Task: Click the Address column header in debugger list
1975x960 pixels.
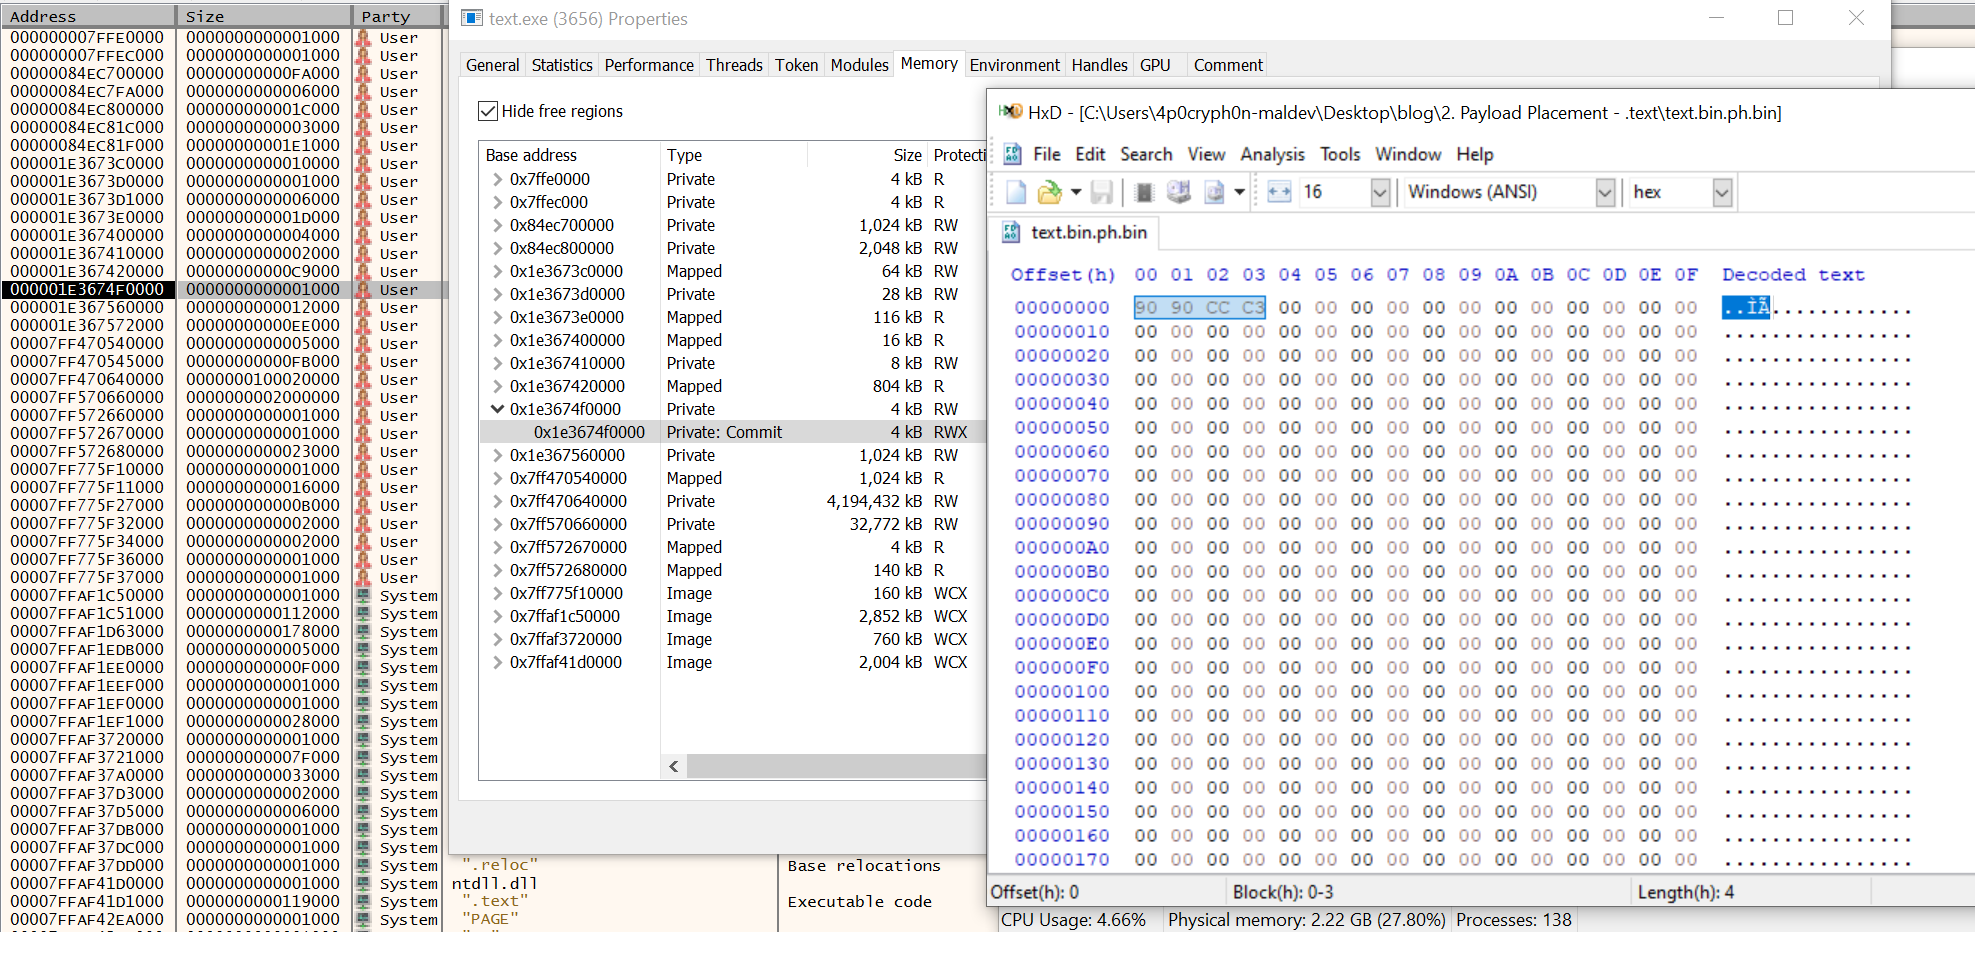Action: click(89, 16)
